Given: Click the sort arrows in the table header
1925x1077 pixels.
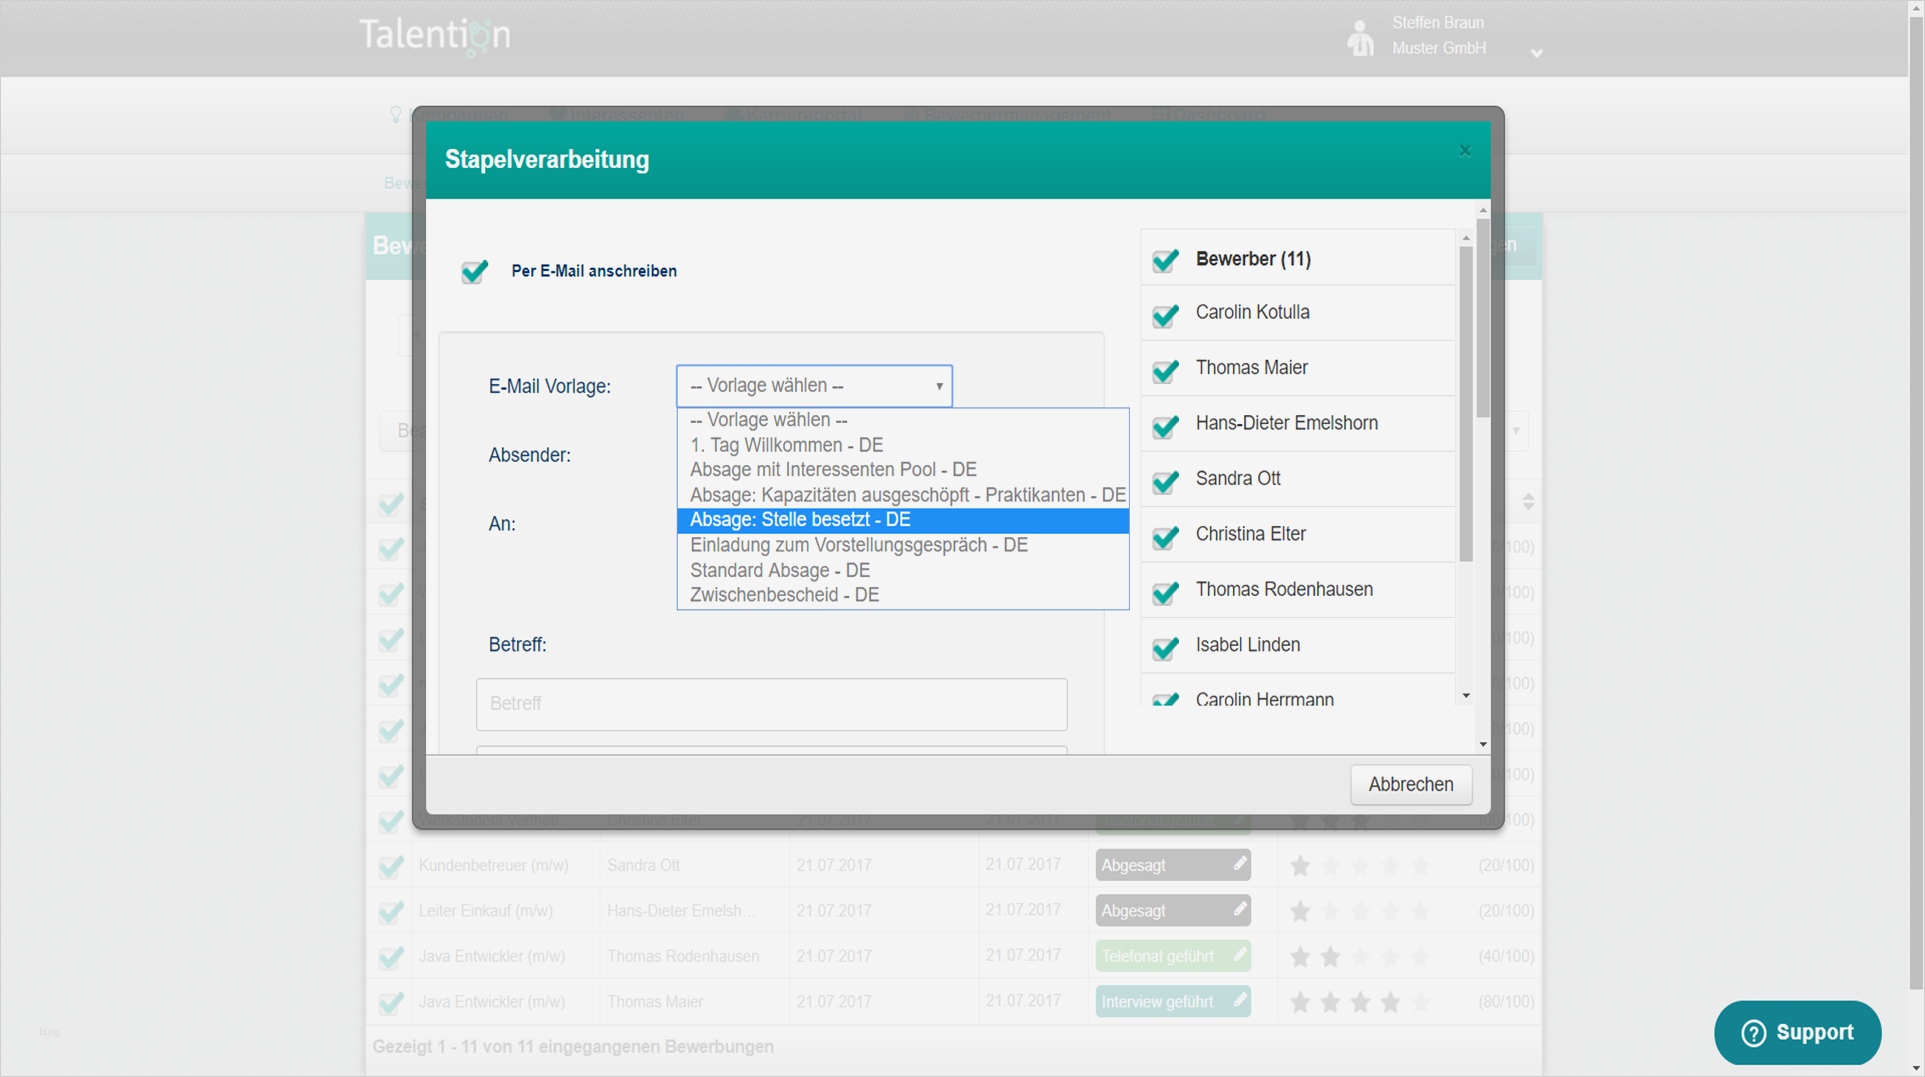Looking at the screenshot, I should pos(1528,502).
